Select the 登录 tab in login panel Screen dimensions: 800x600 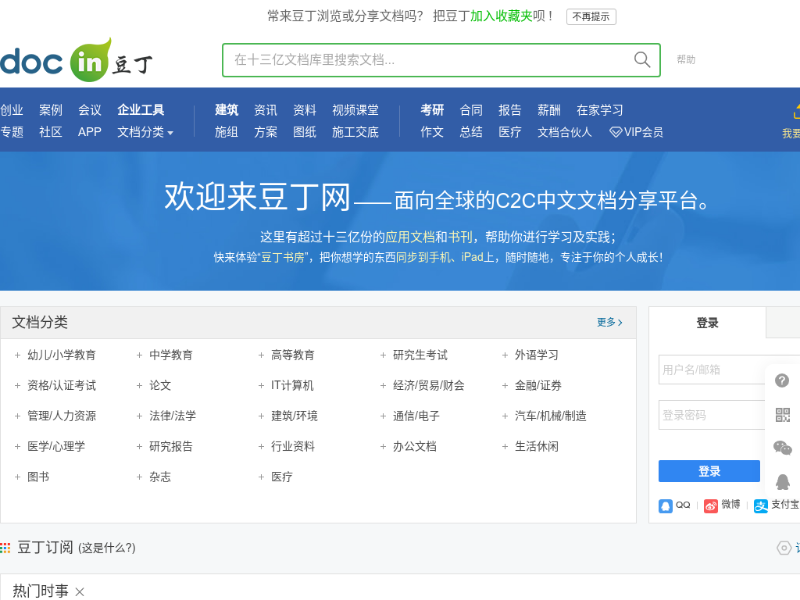[707, 322]
